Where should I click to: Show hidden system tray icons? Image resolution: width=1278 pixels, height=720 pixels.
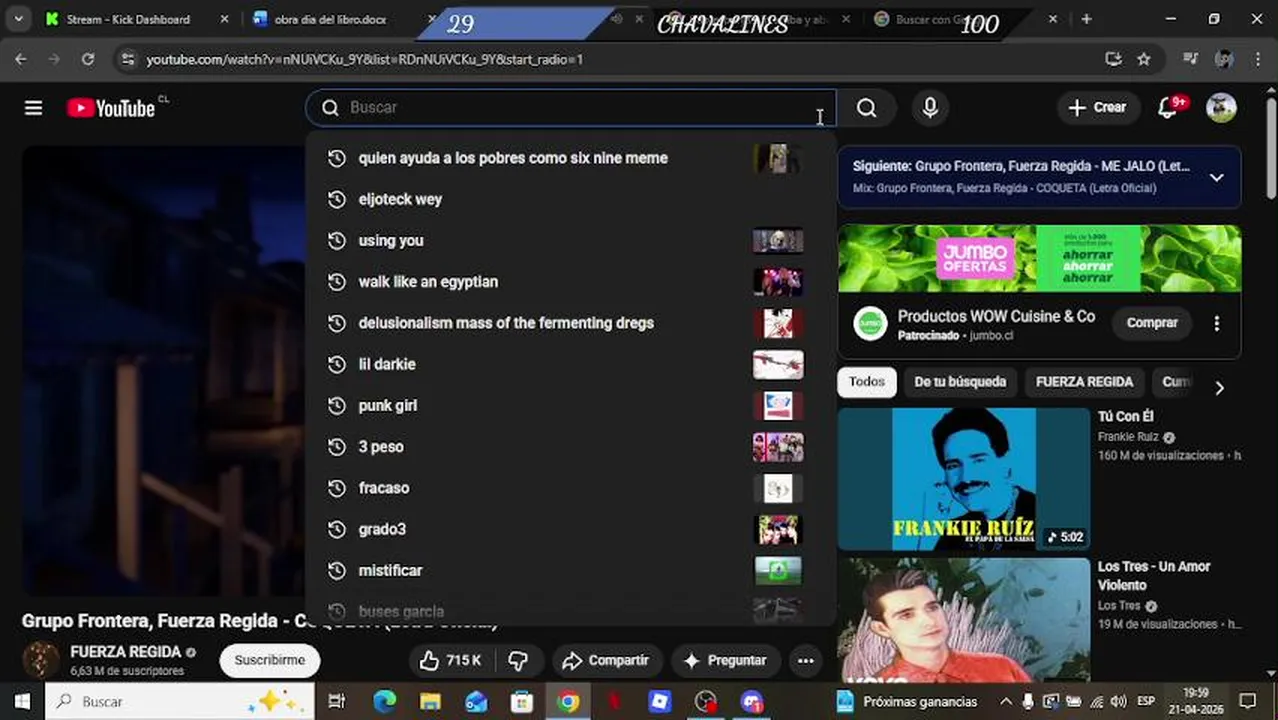(x=1006, y=701)
